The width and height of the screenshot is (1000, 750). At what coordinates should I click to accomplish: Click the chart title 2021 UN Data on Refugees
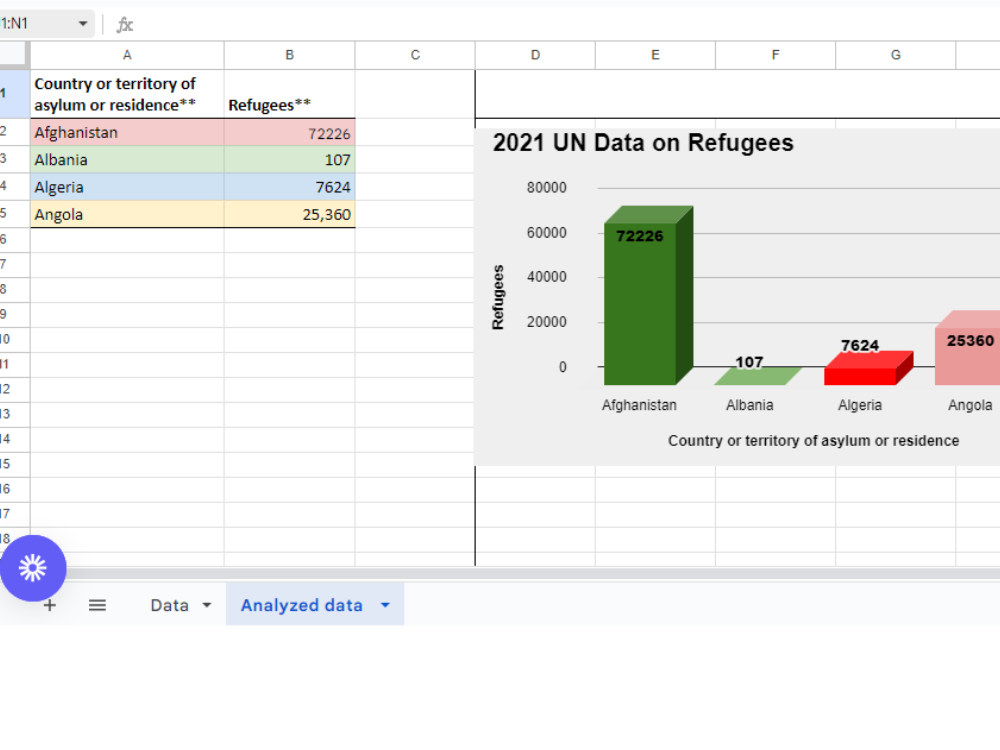(x=643, y=143)
